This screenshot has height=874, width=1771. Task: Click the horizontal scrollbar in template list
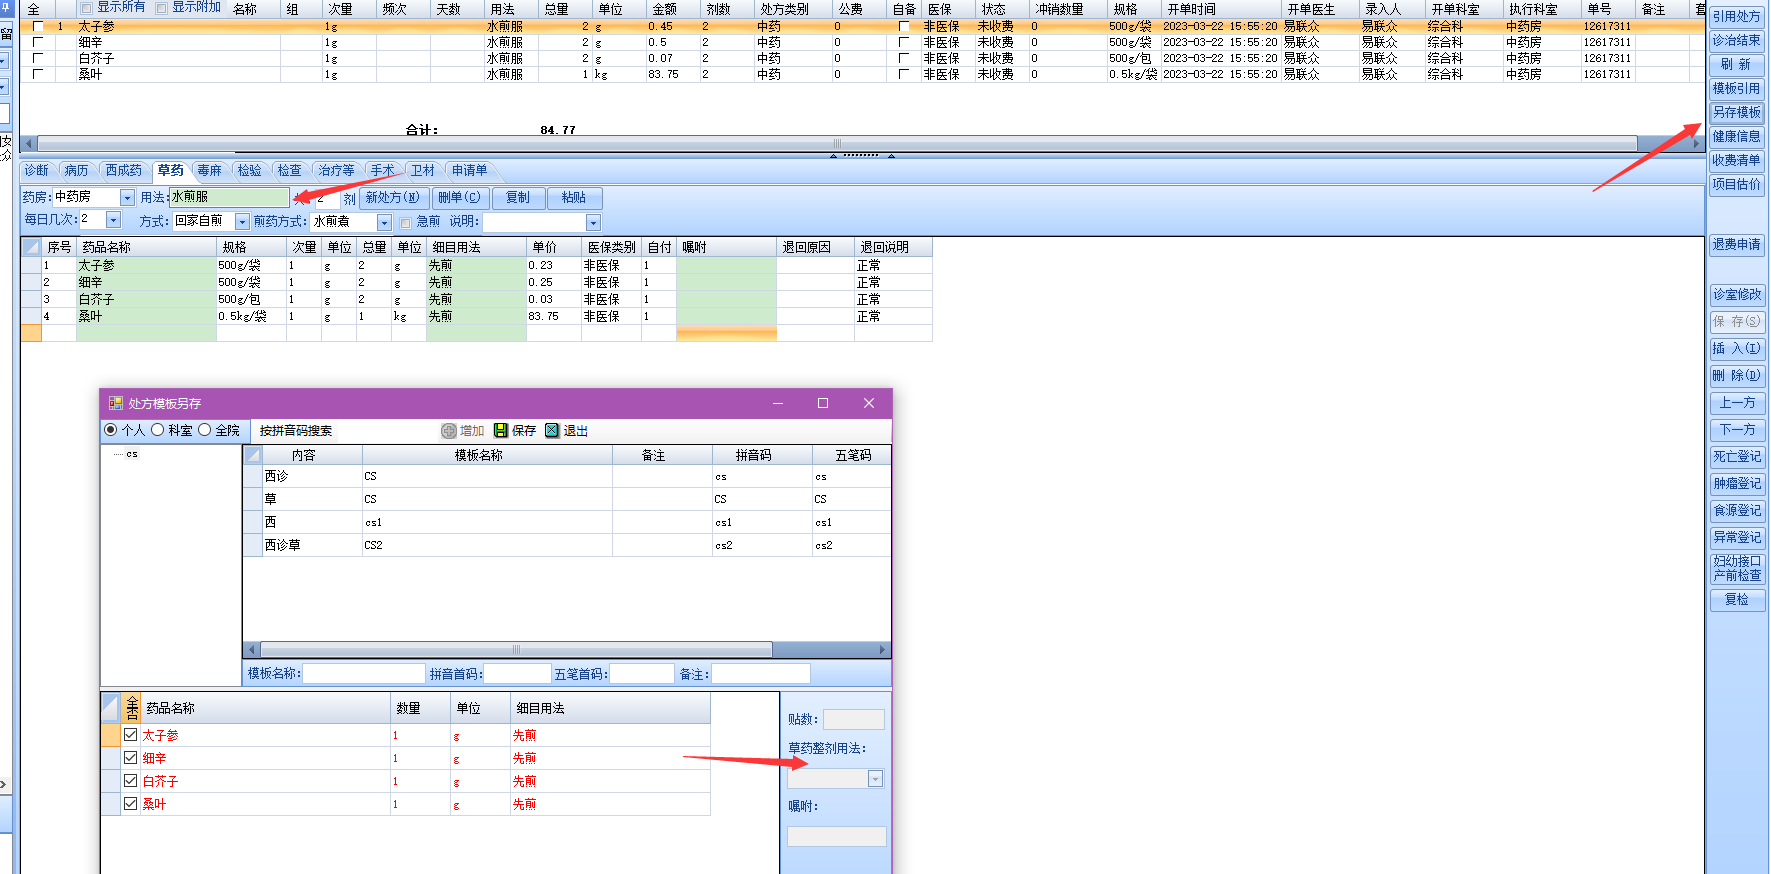pyautogui.click(x=516, y=650)
